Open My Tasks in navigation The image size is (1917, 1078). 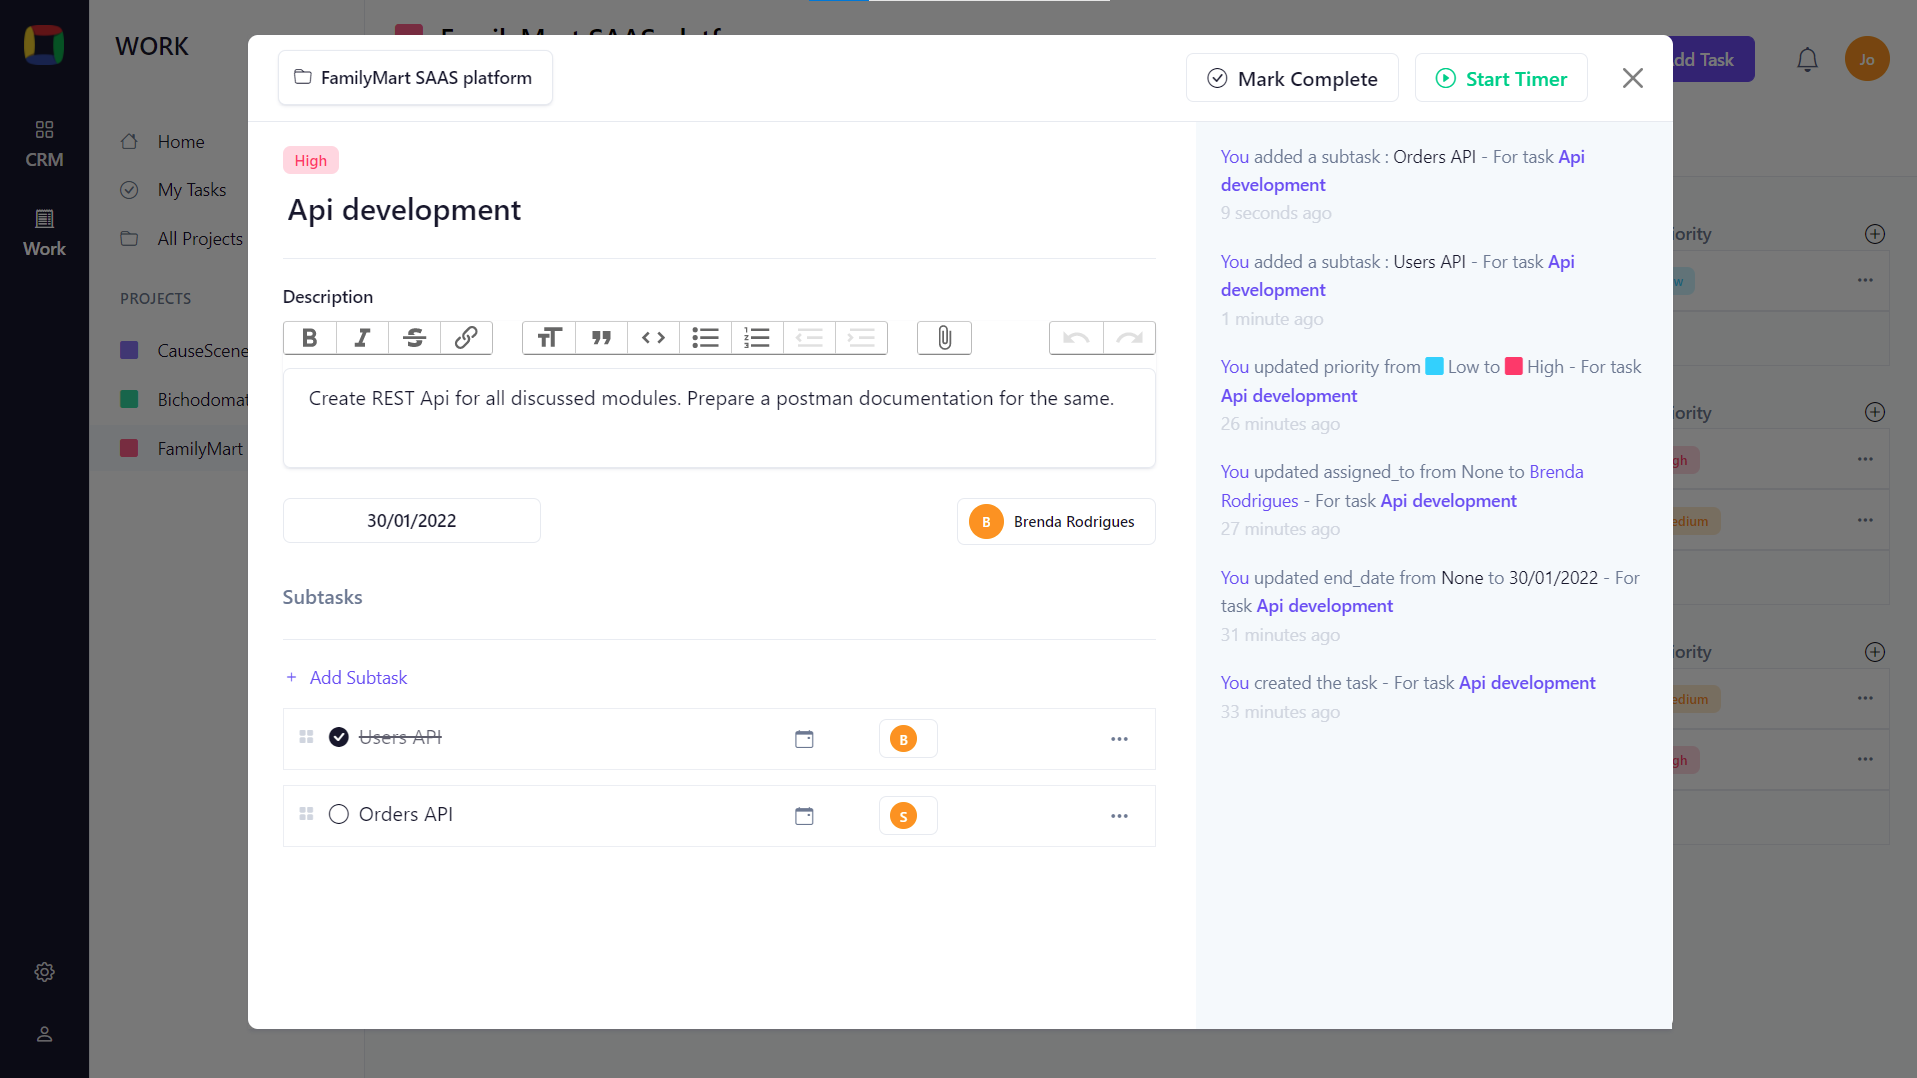tap(191, 190)
